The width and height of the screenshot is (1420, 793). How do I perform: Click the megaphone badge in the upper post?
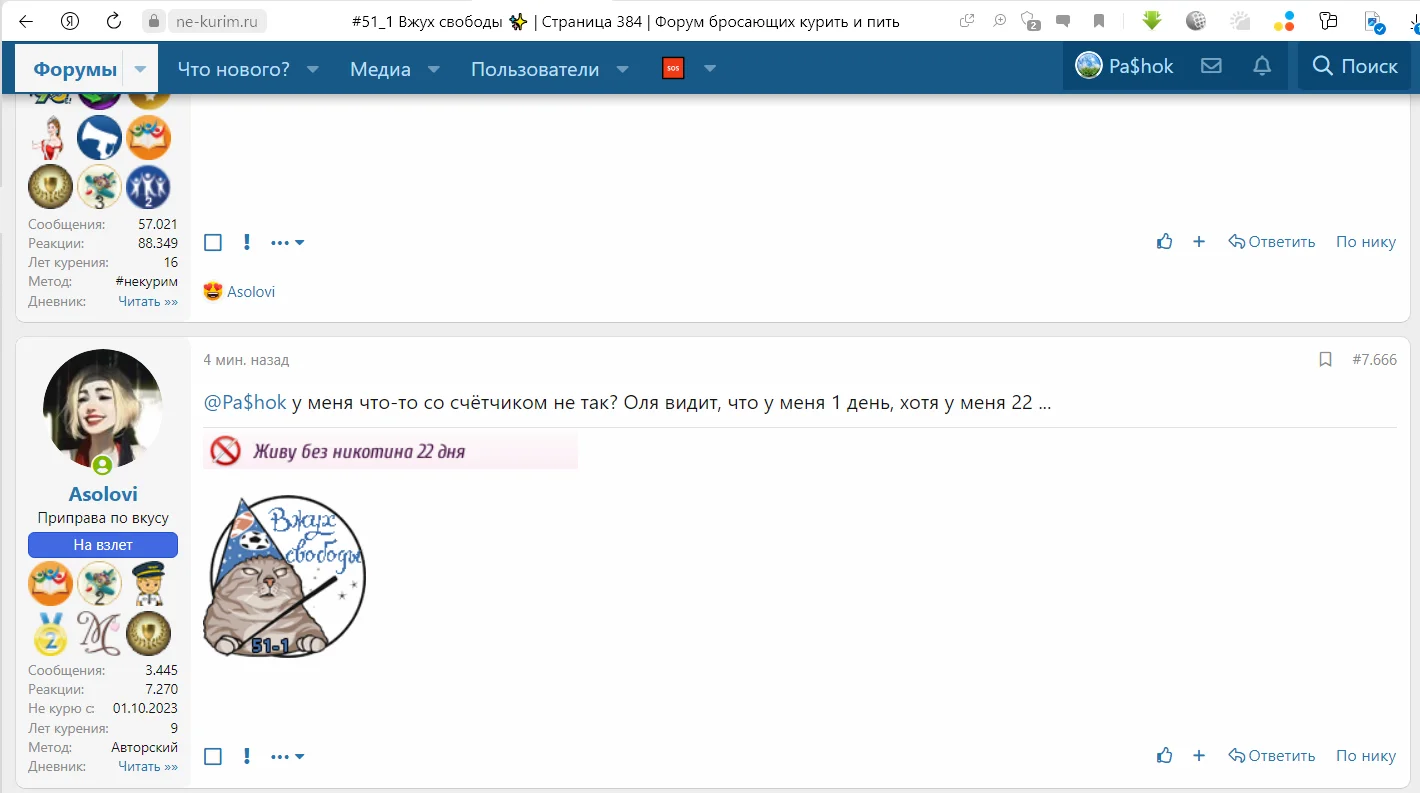[99, 138]
